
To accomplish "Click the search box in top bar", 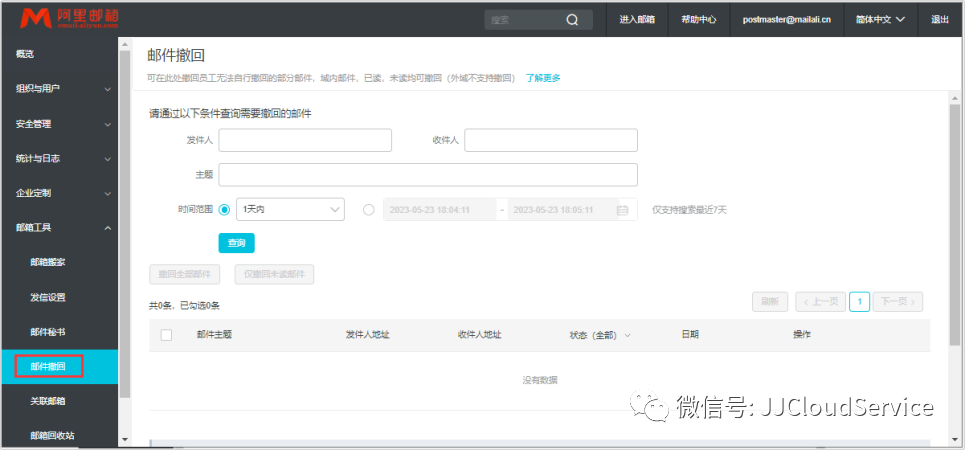I will point(539,20).
